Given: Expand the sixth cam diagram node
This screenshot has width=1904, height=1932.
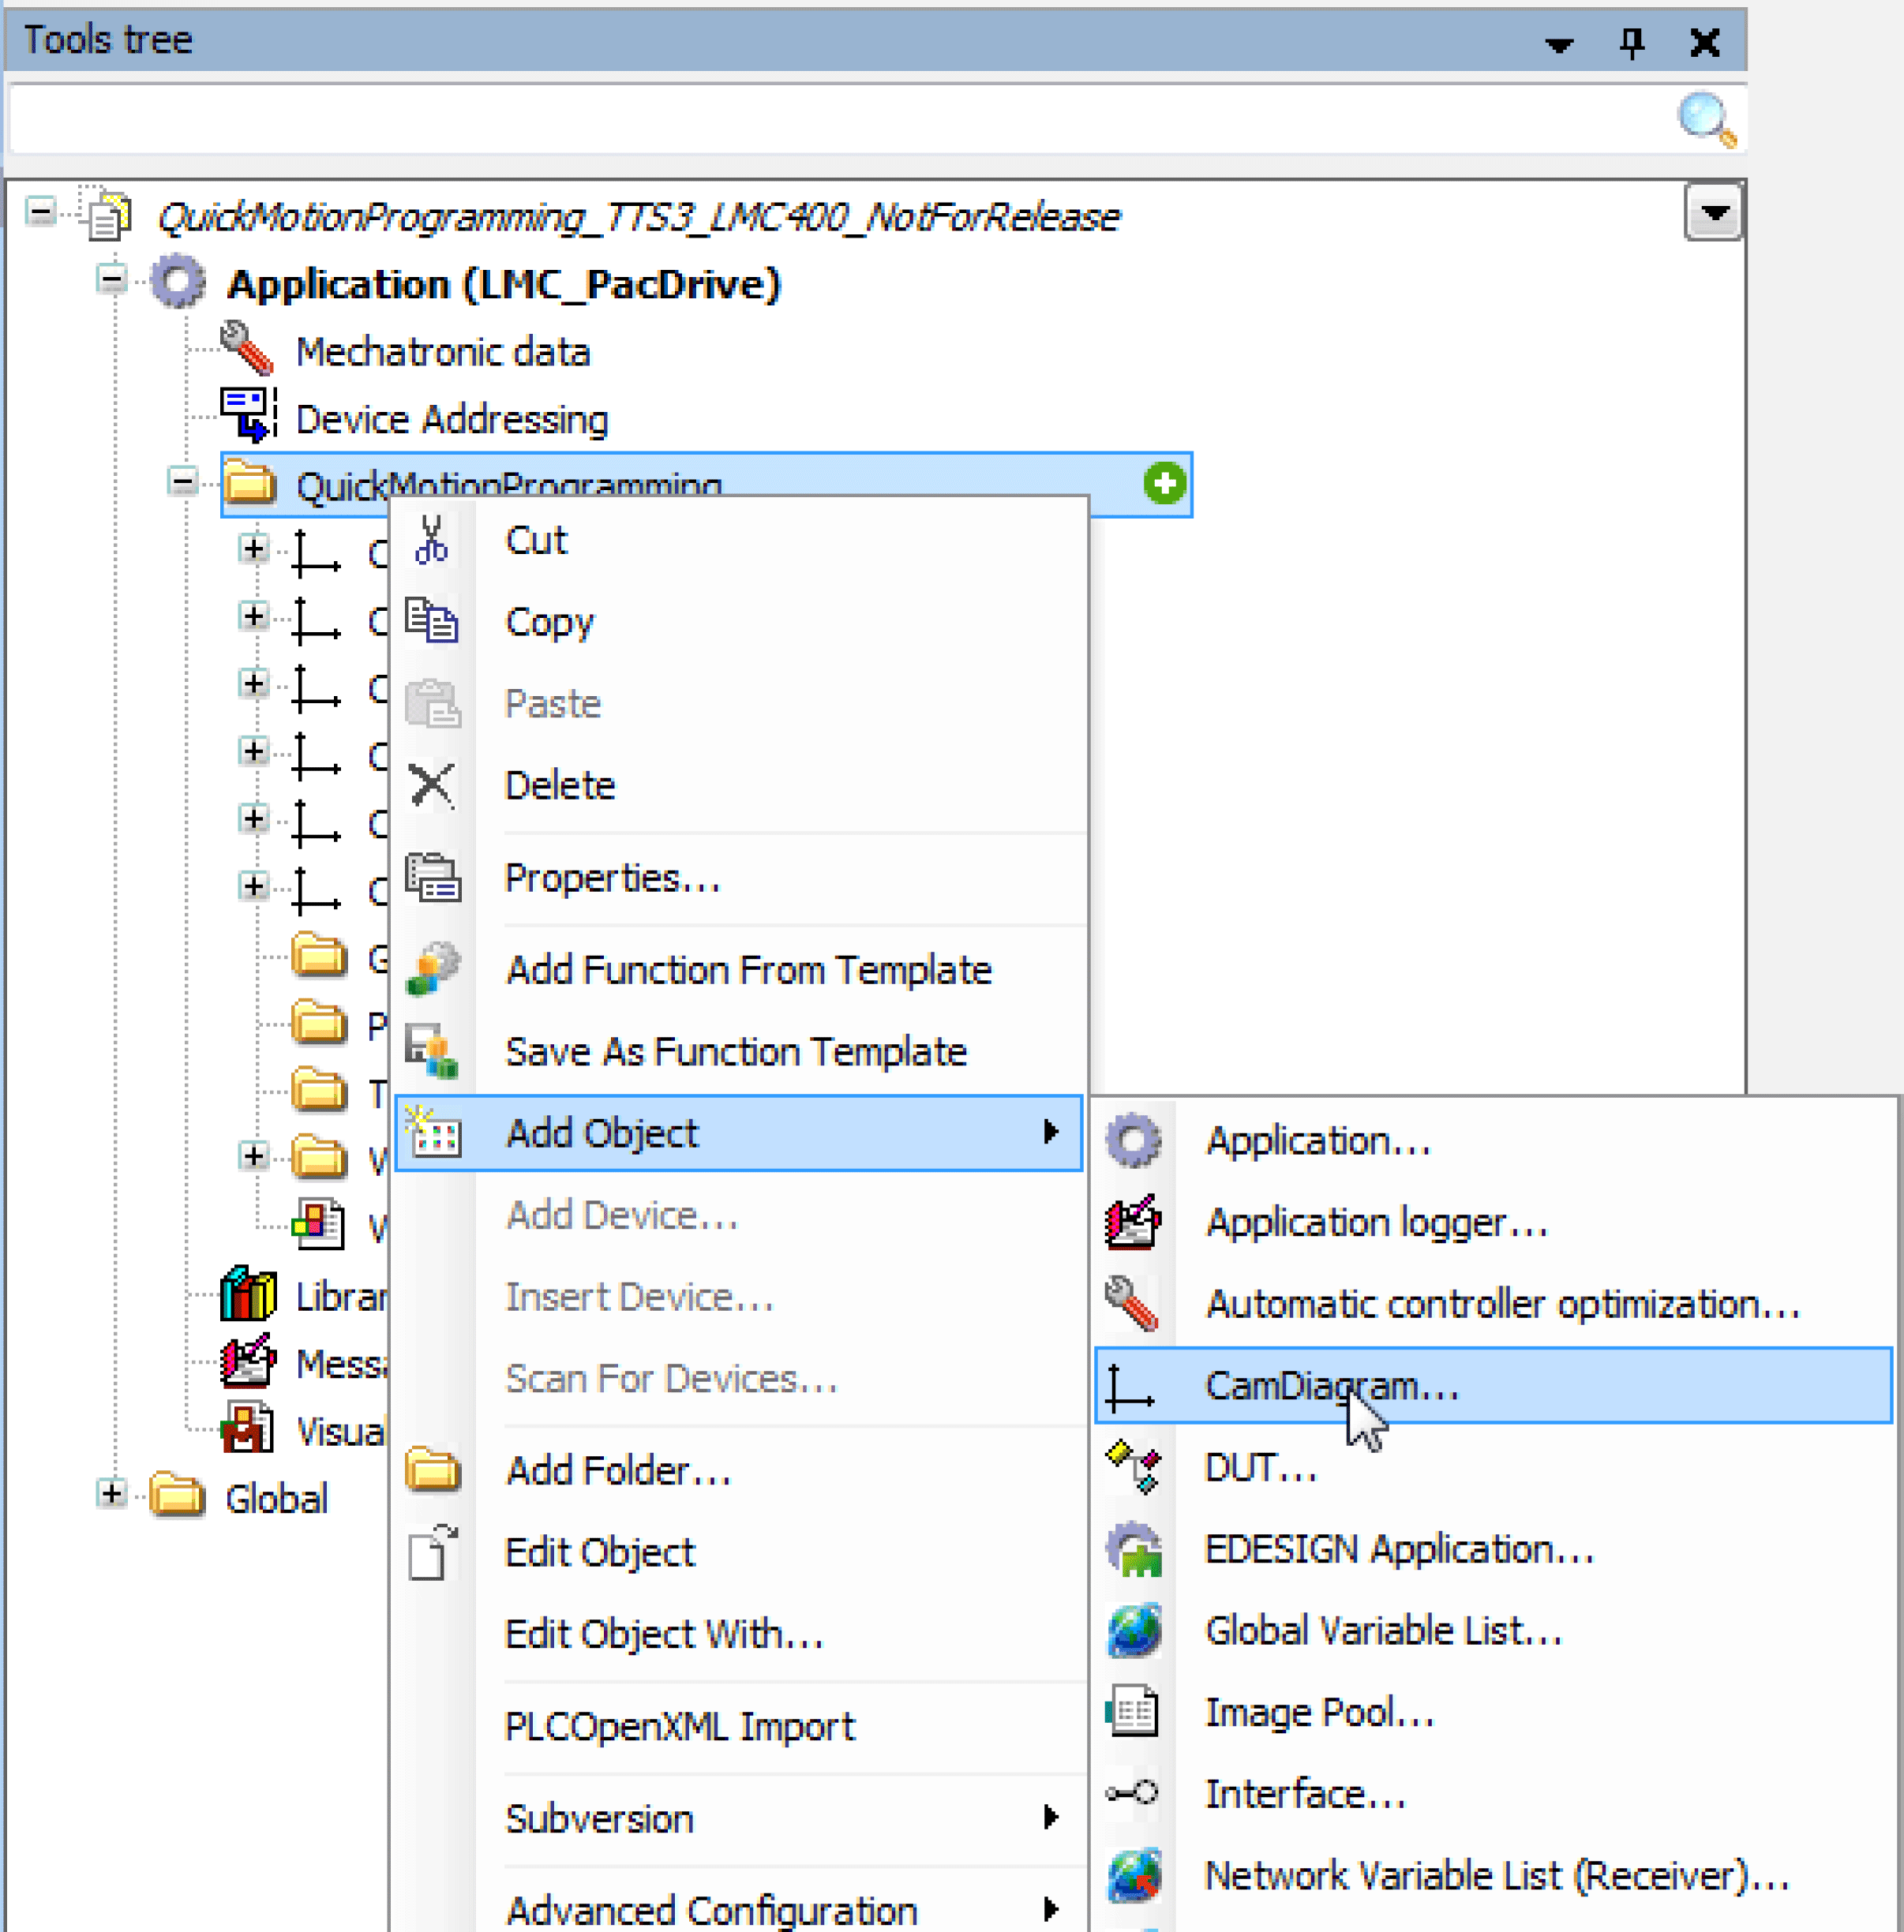Looking at the screenshot, I should [253, 886].
